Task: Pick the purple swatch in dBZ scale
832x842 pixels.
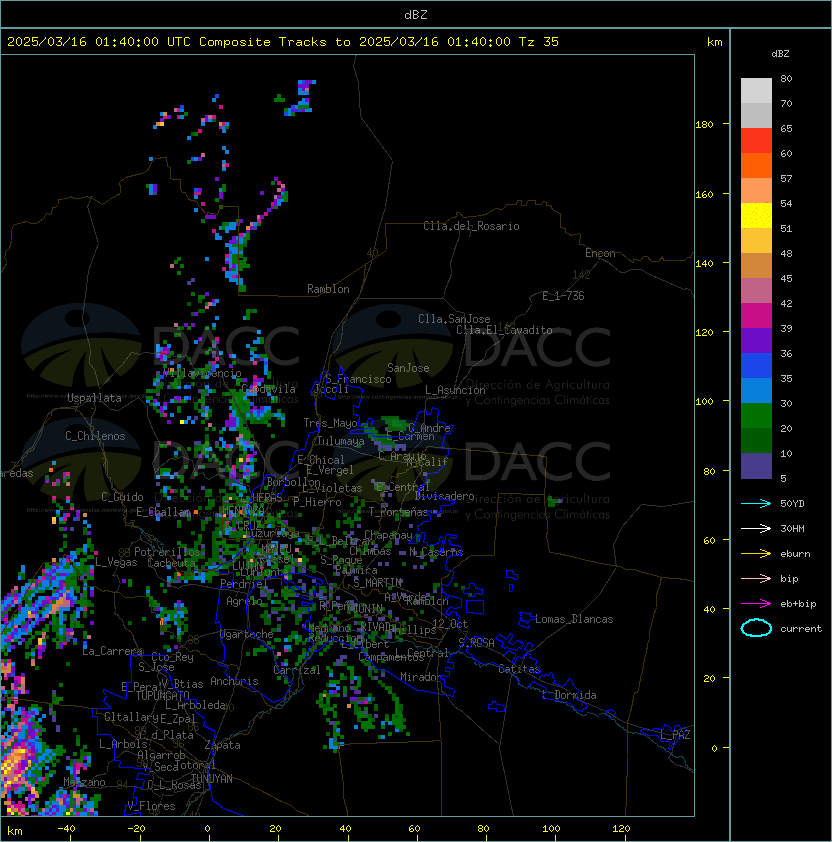Action: (756, 340)
